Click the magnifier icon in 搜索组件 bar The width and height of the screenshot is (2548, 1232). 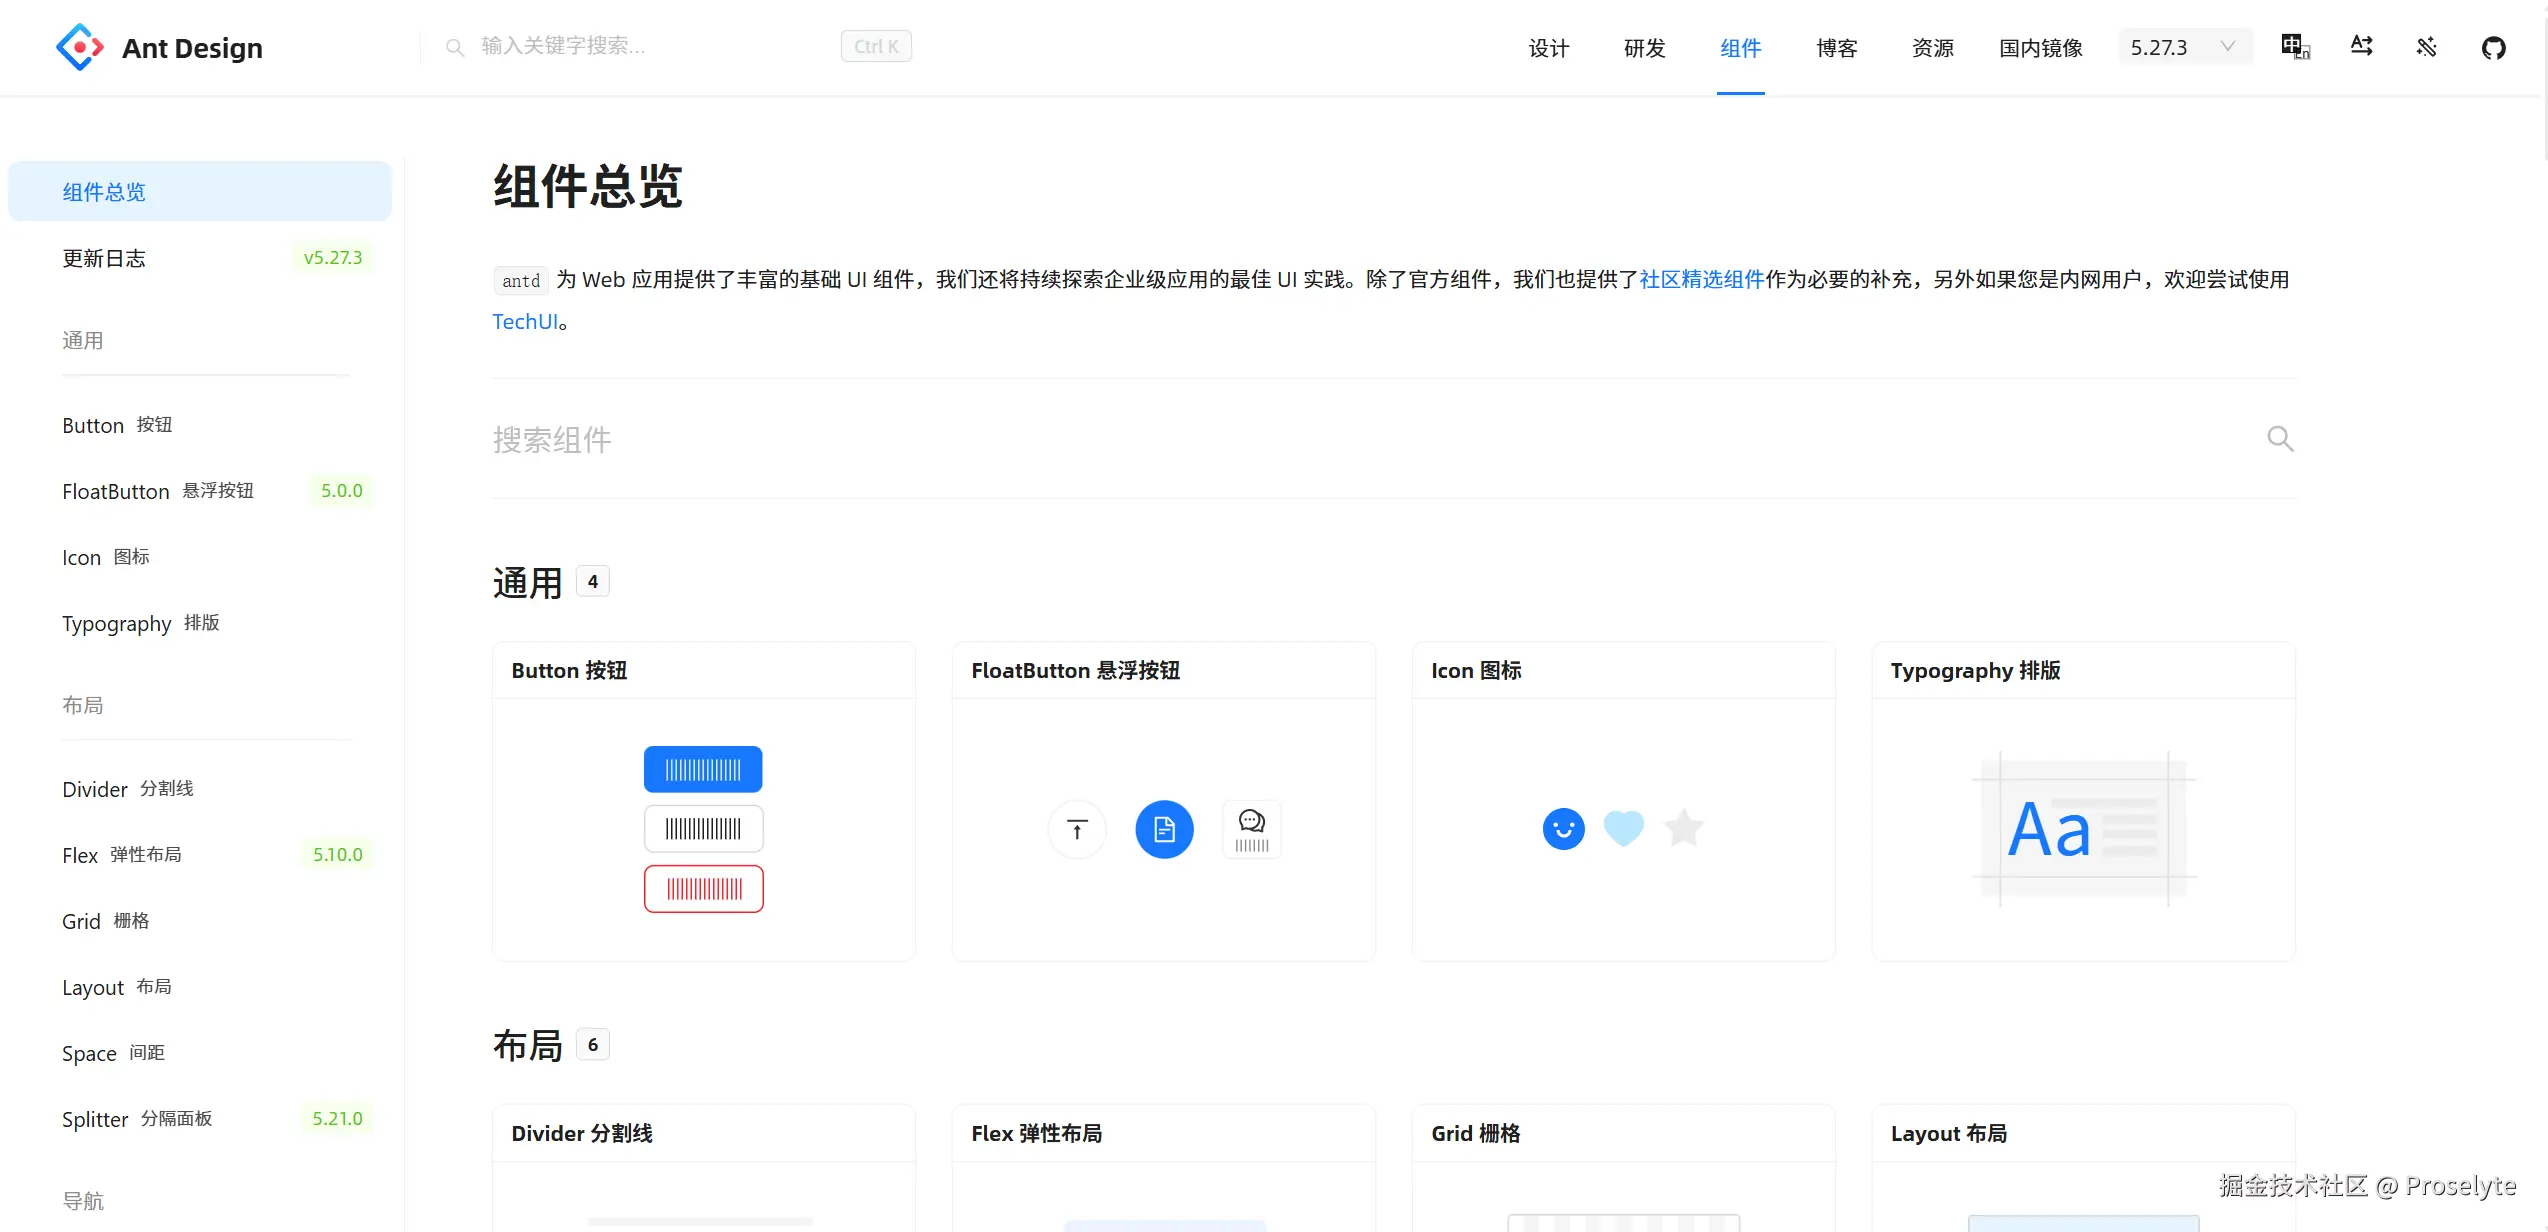click(x=2280, y=439)
